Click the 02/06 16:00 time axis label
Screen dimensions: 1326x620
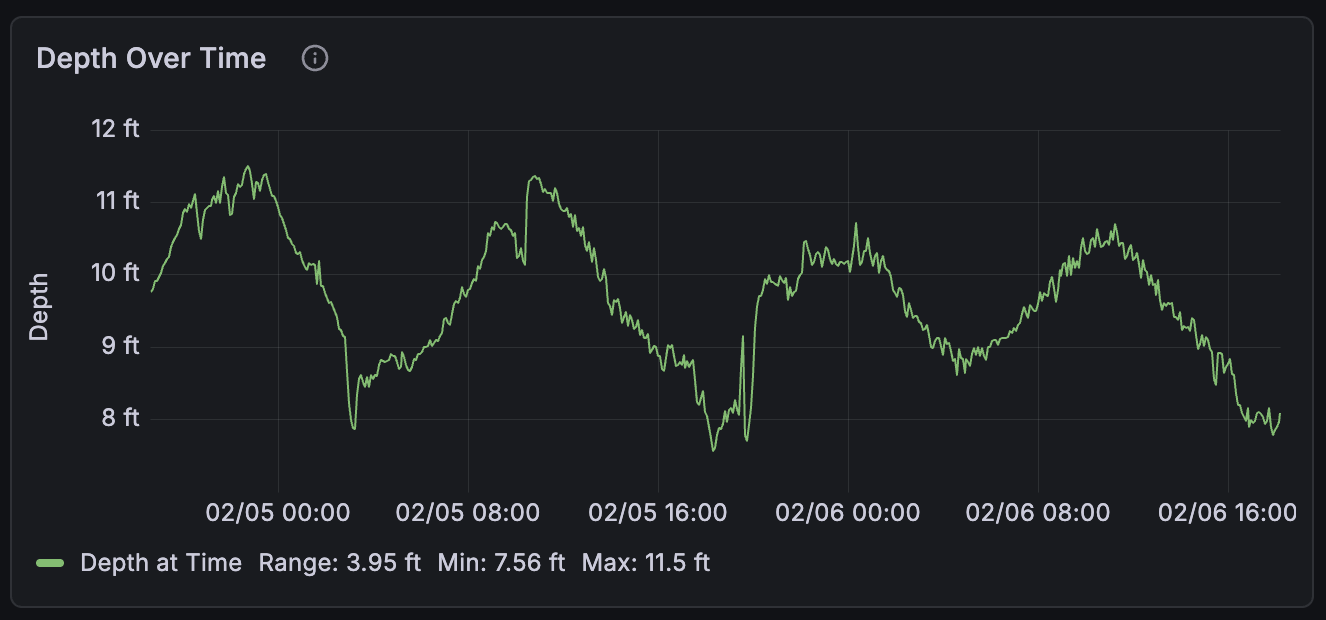coord(1227,513)
